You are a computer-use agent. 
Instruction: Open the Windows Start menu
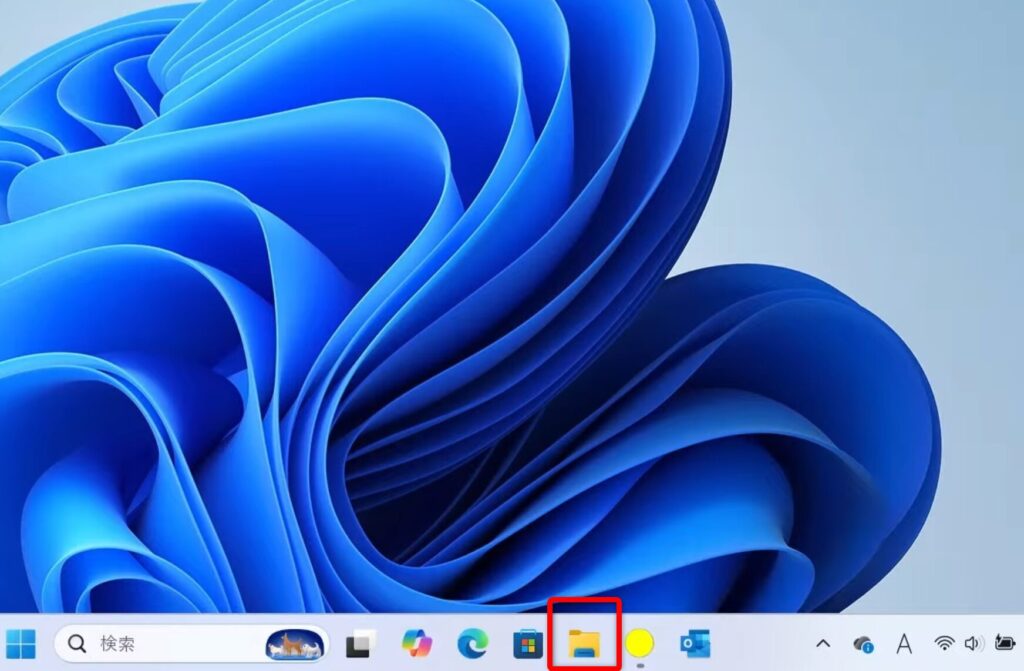(x=20, y=643)
